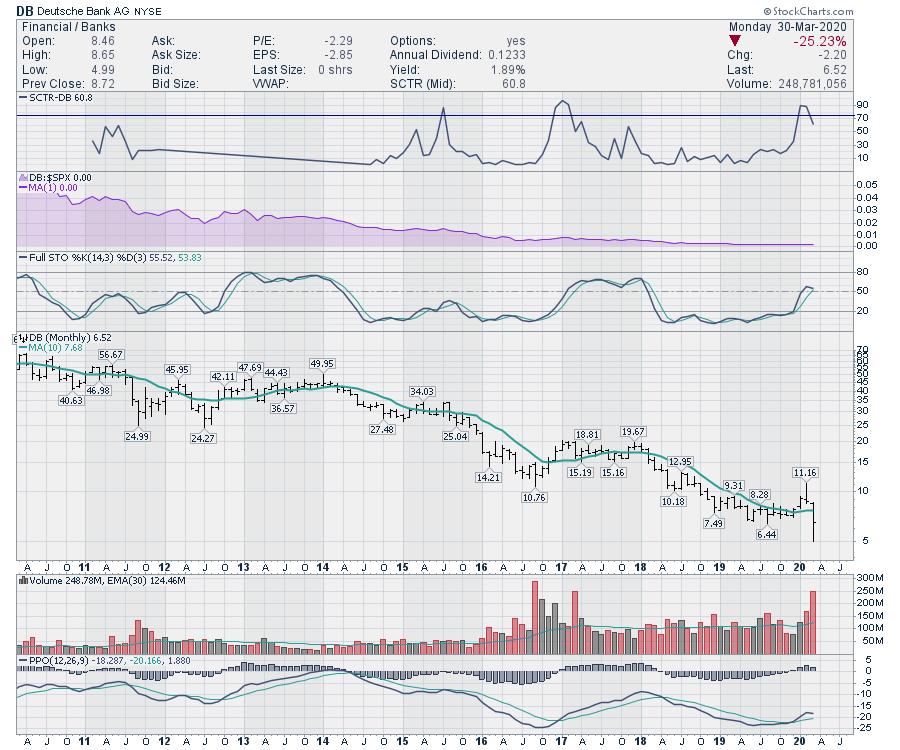Click the tallest volume bar in 2016

pyautogui.click(x=535, y=616)
